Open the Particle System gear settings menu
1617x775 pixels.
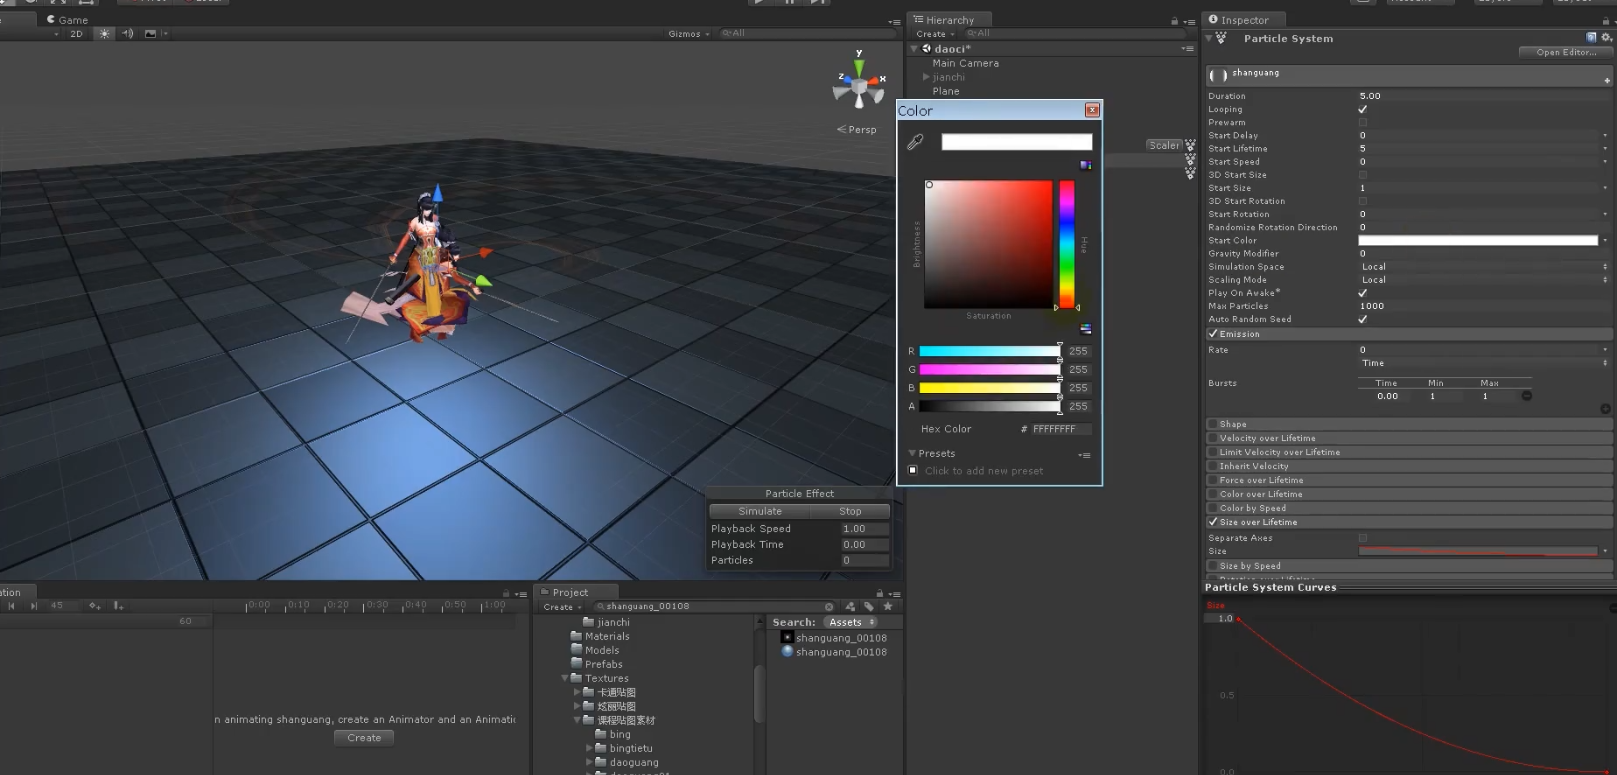(x=1606, y=38)
